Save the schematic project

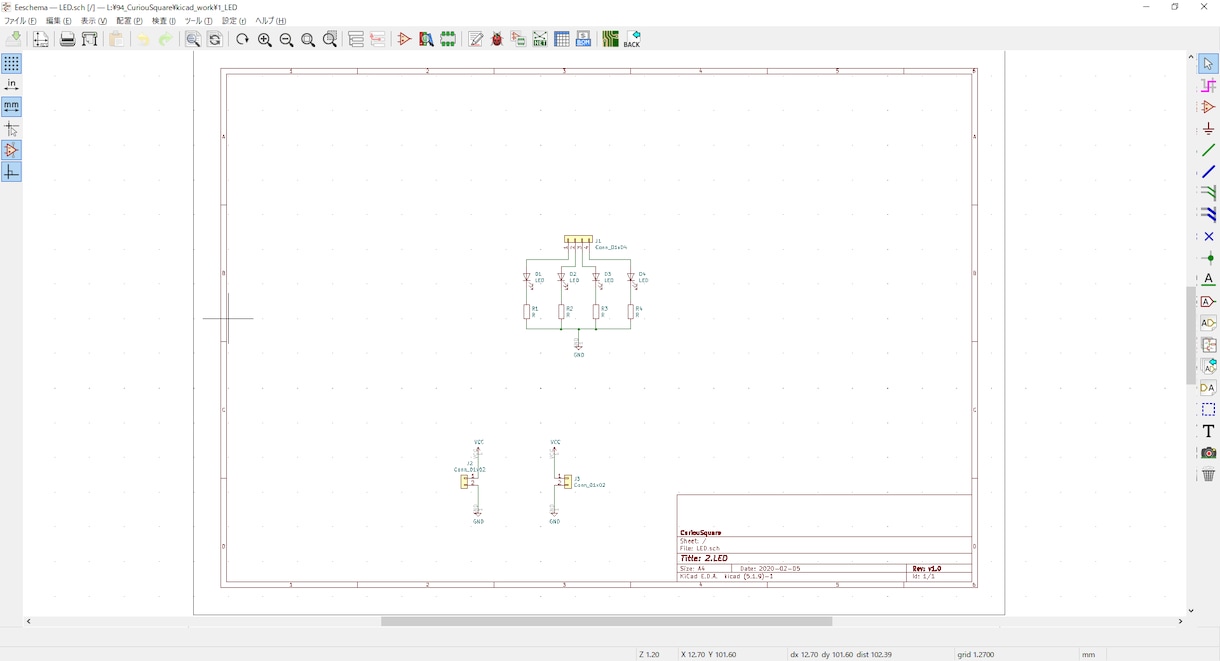(14, 39)
